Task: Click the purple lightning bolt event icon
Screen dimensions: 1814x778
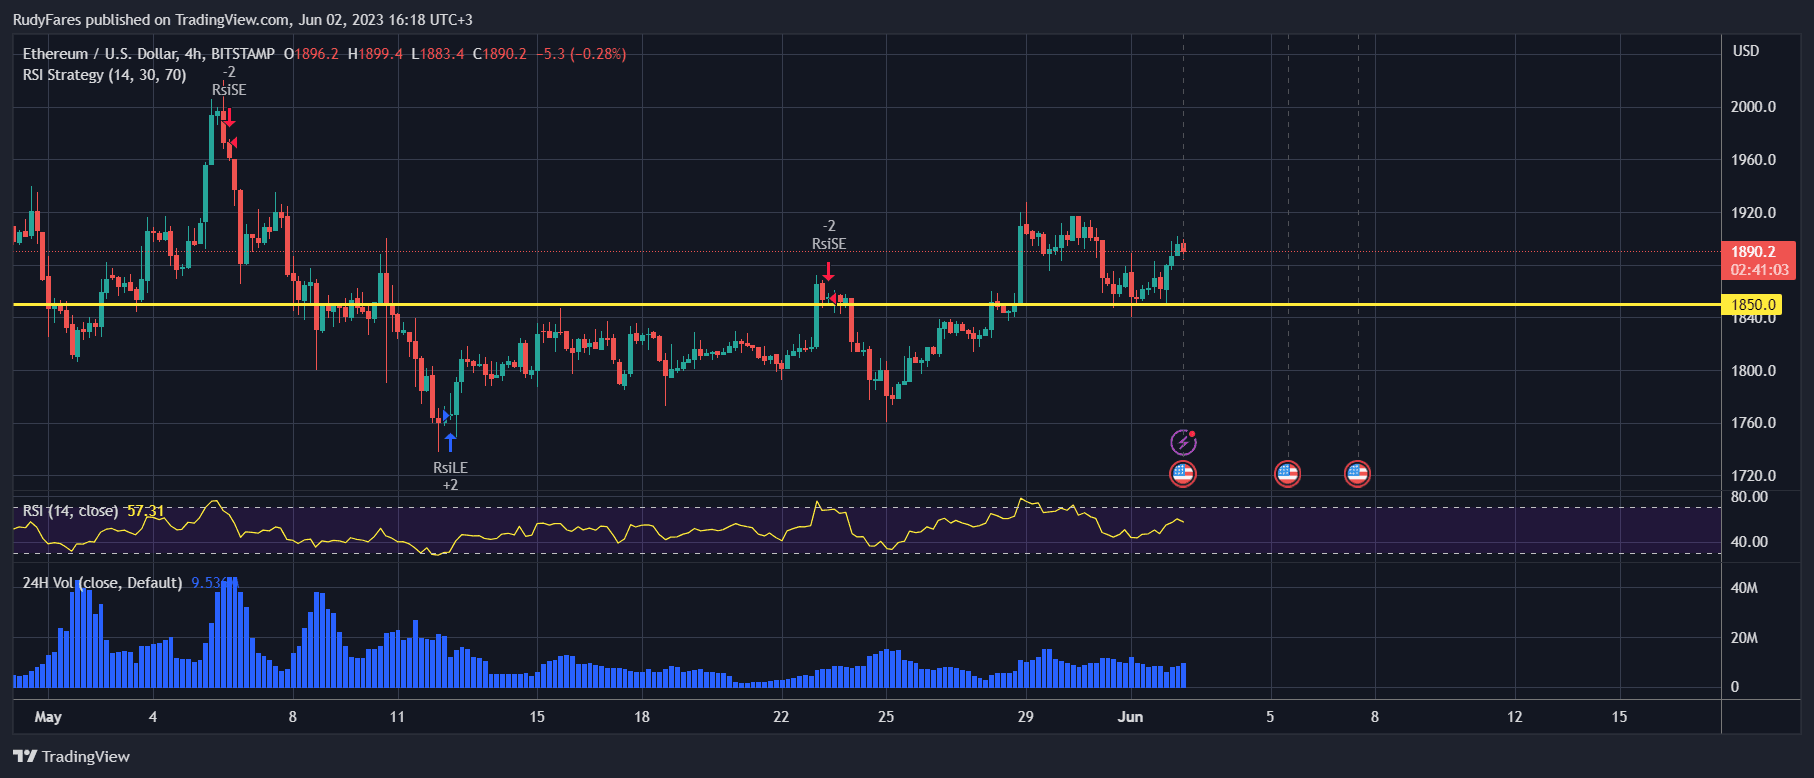Action: point(1183,442)
